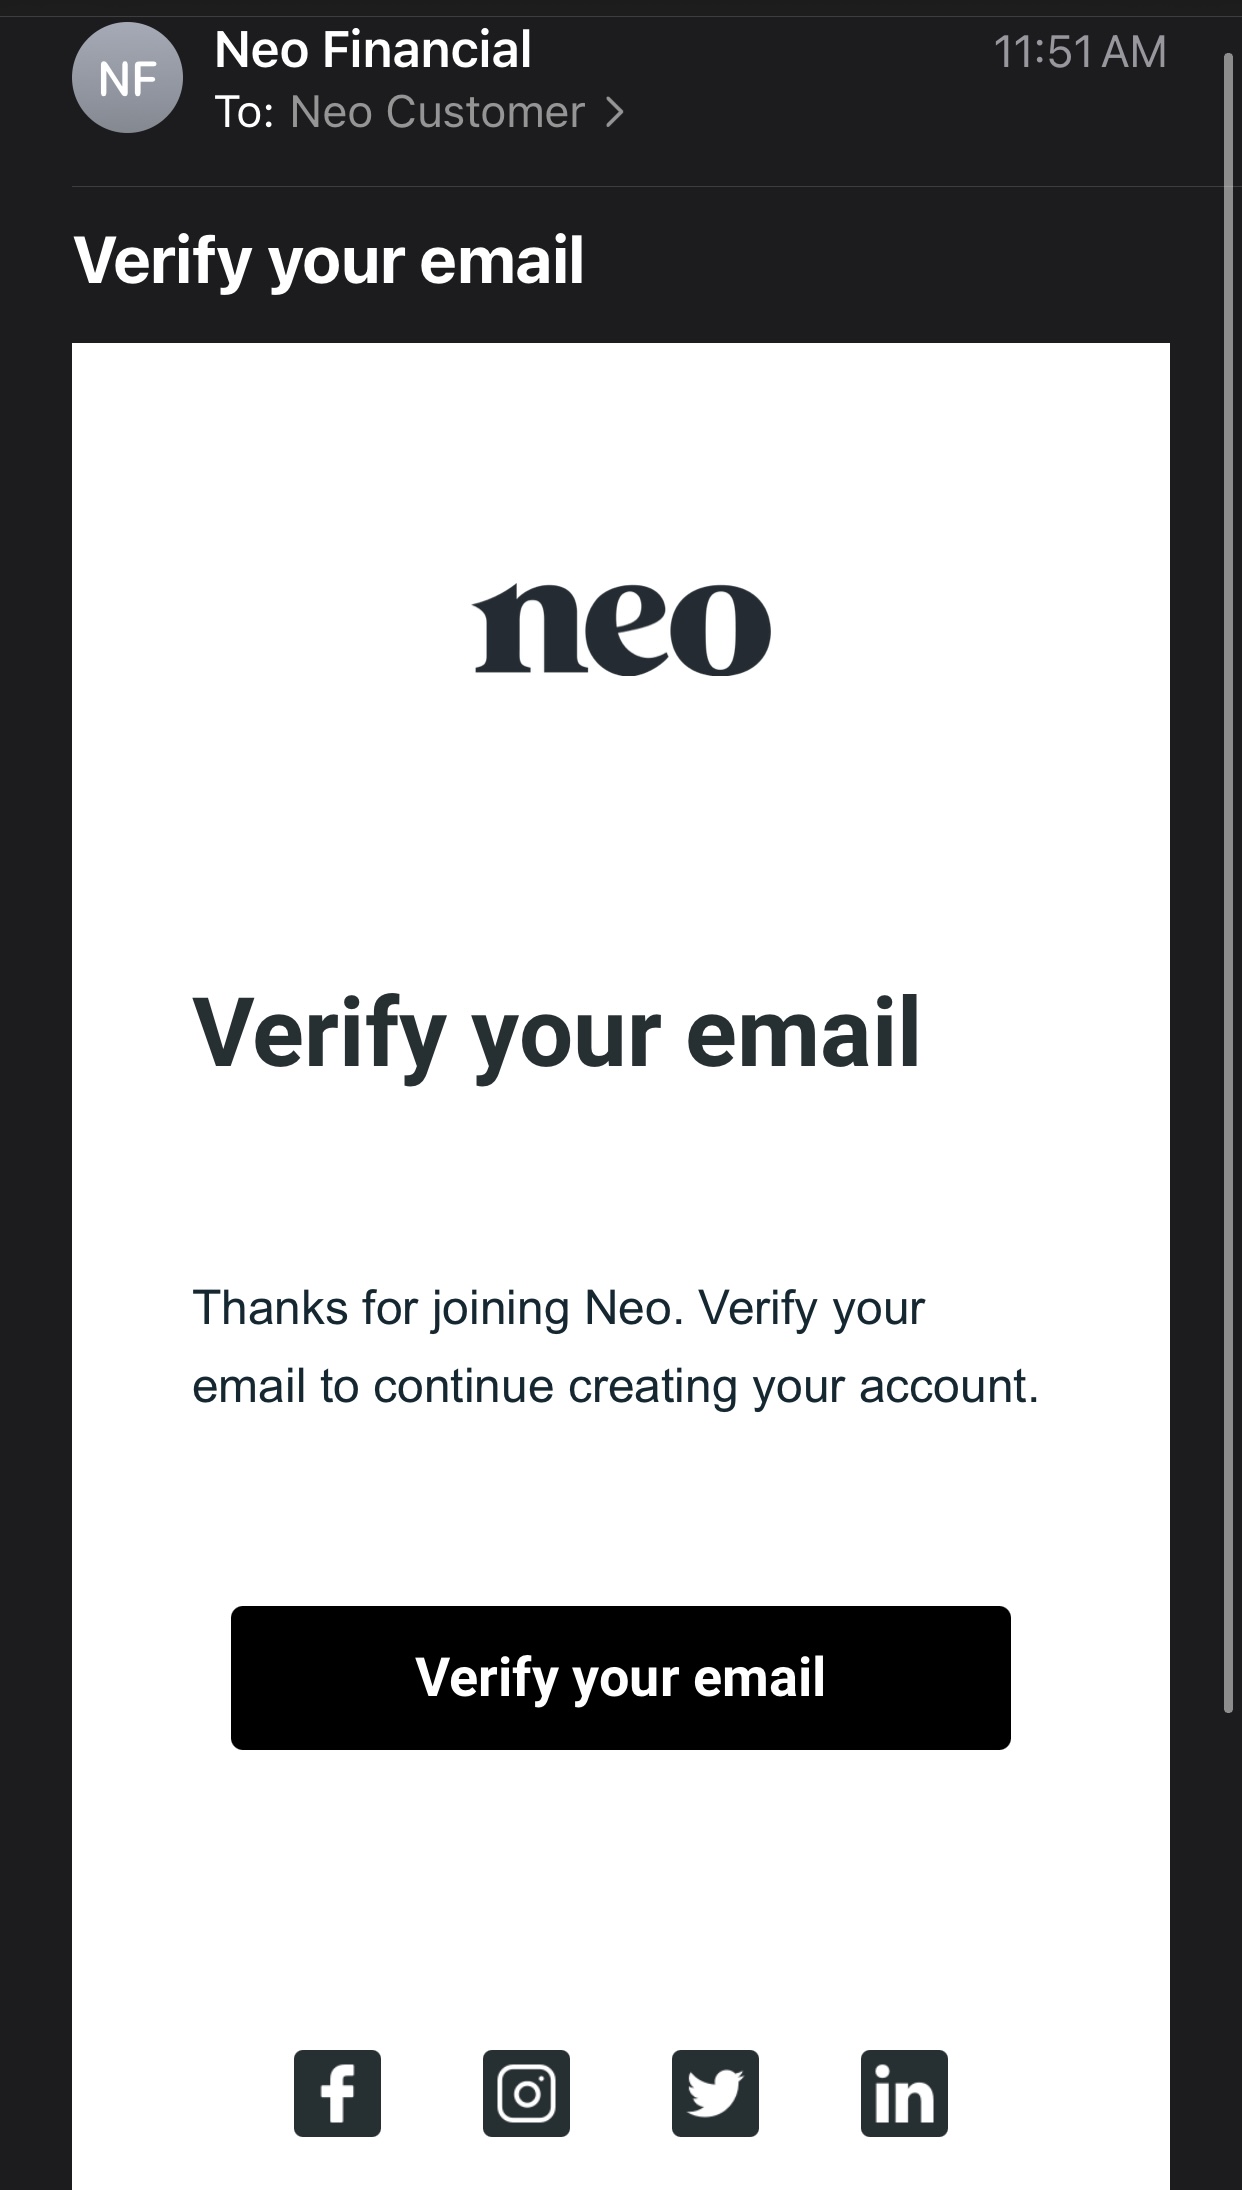
Task: Tap the Verify your email subject line
Action: (x=329, y=261)
